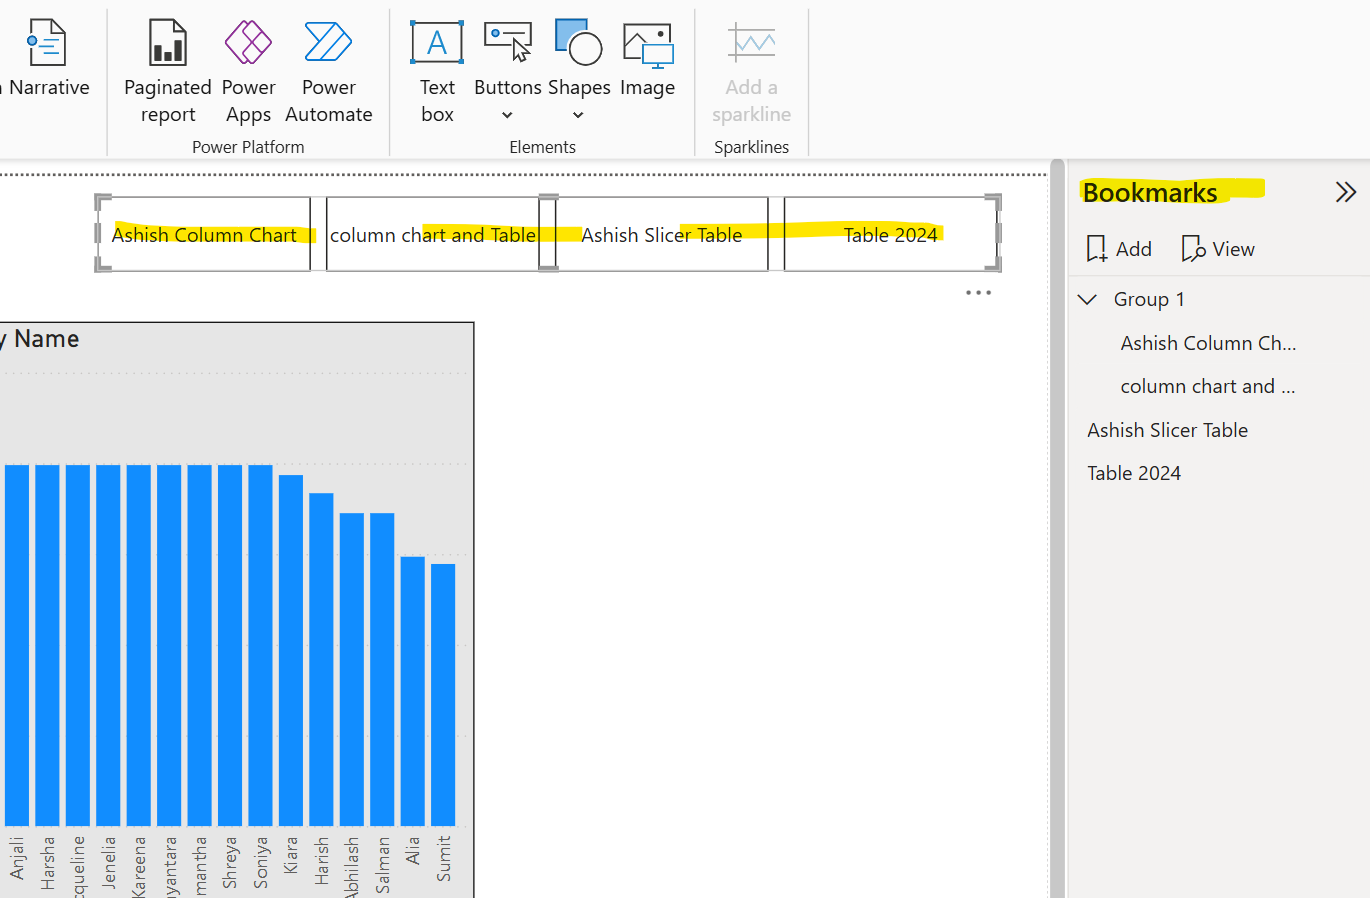Viewport: 1370px width, 898px height.
Task: Add a new bookmark
Action: point(1118,248)
